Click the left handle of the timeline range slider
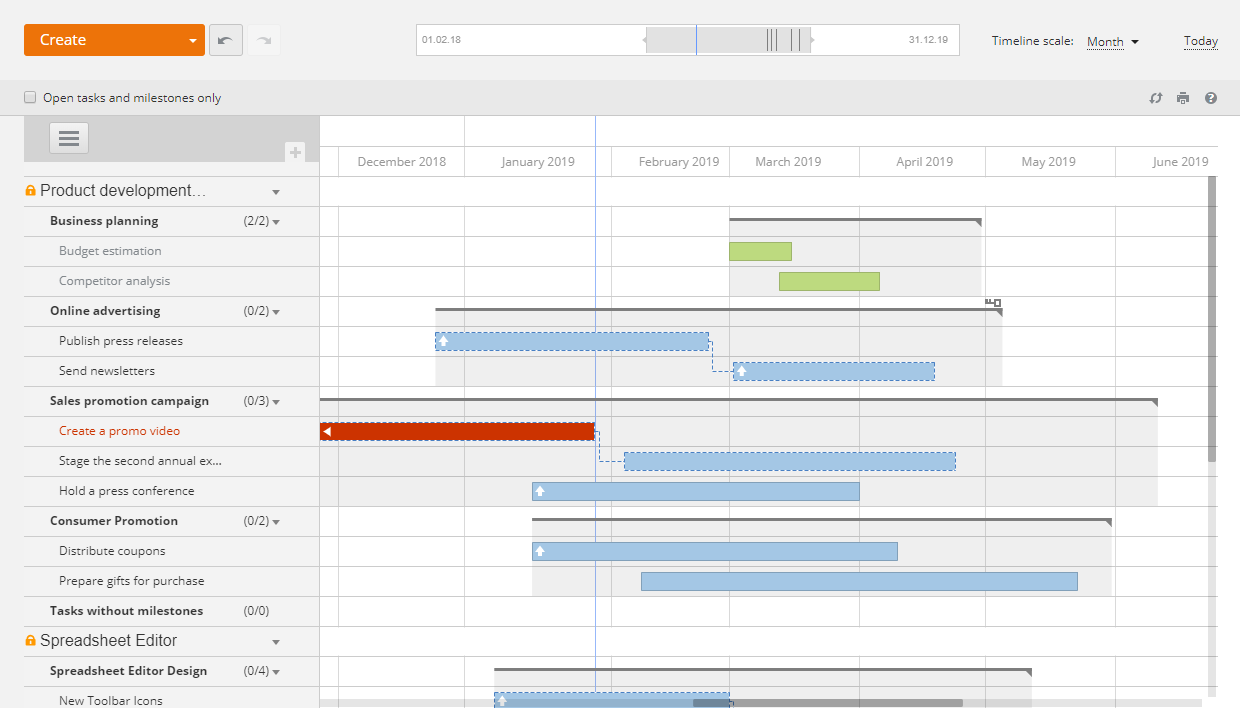 pyautogui.click(x=644, y=40)
